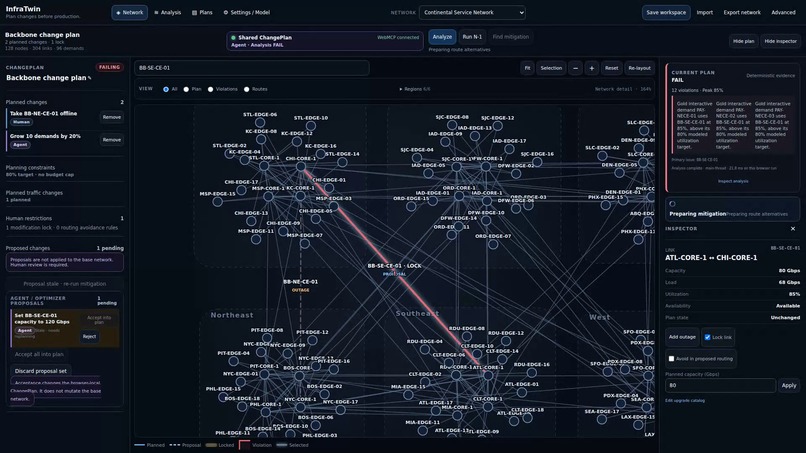Switch to the Network tab
This screenshot has height=453, width=806.
click(130, 12)
